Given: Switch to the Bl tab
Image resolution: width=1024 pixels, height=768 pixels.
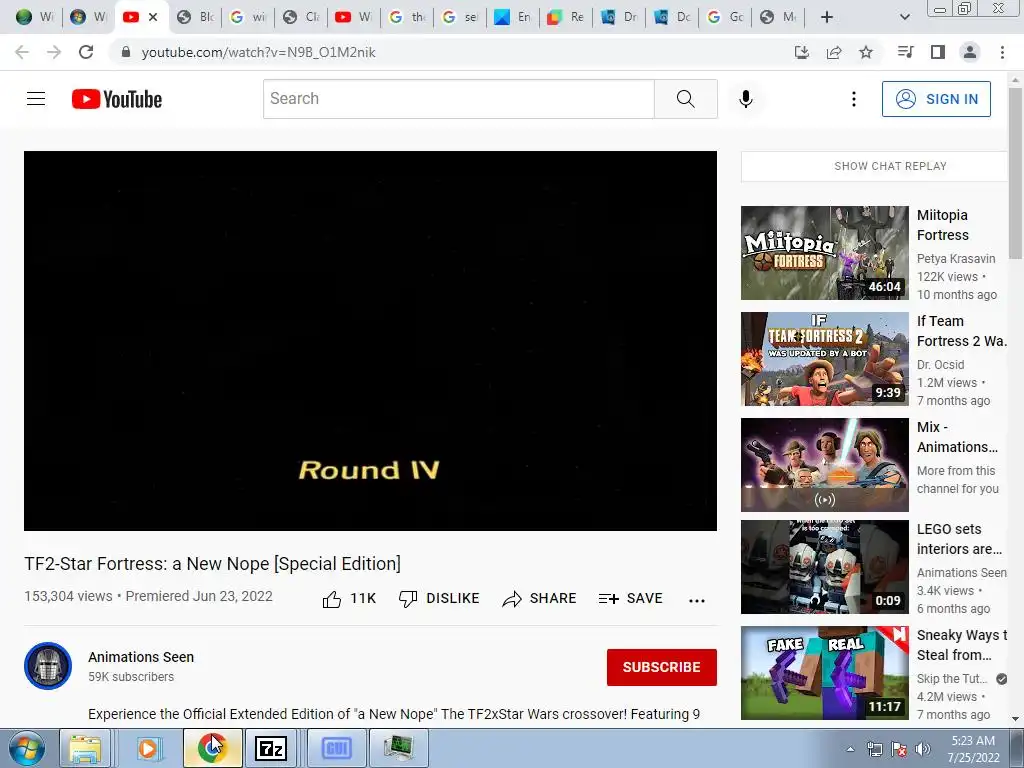Looking at the screenshot, I should coord(196,17).
